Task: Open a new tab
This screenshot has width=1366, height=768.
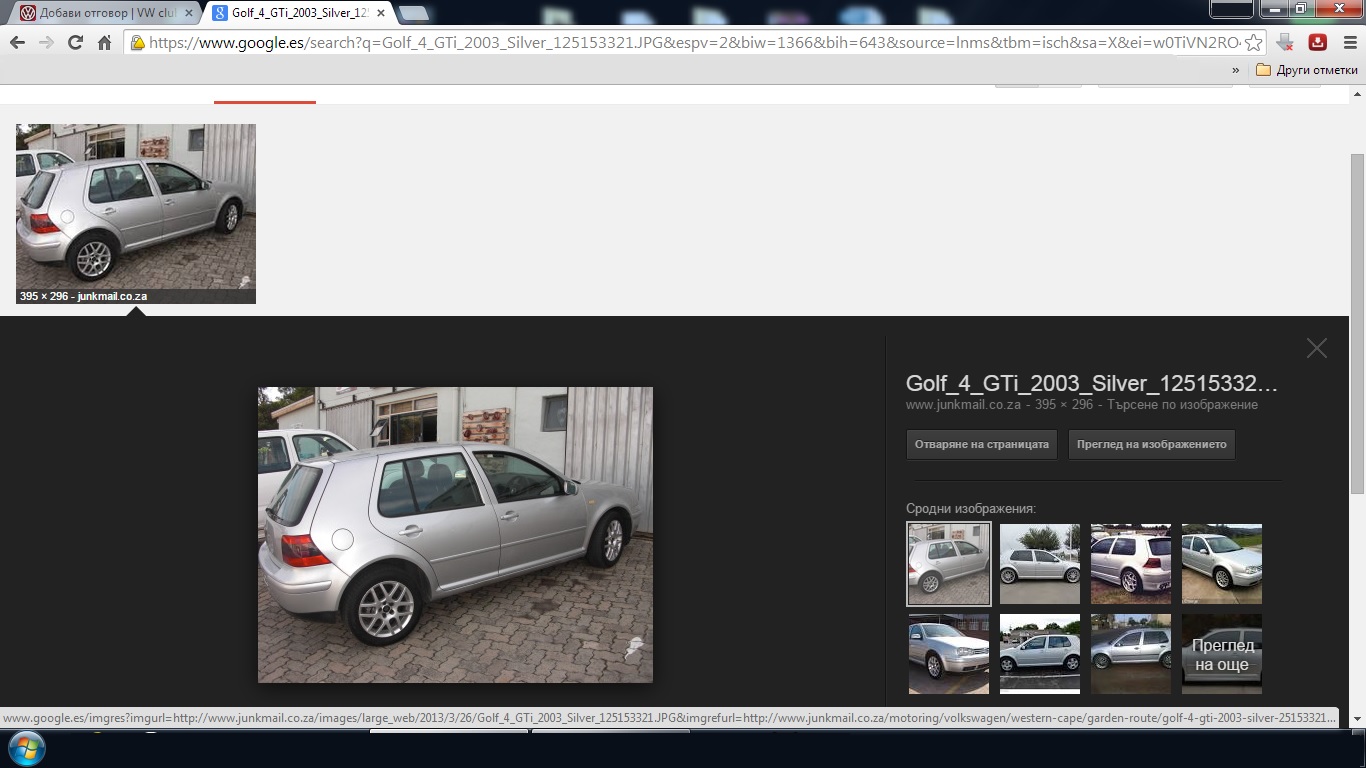Action: pyautogui.click(x=413, y=13)
